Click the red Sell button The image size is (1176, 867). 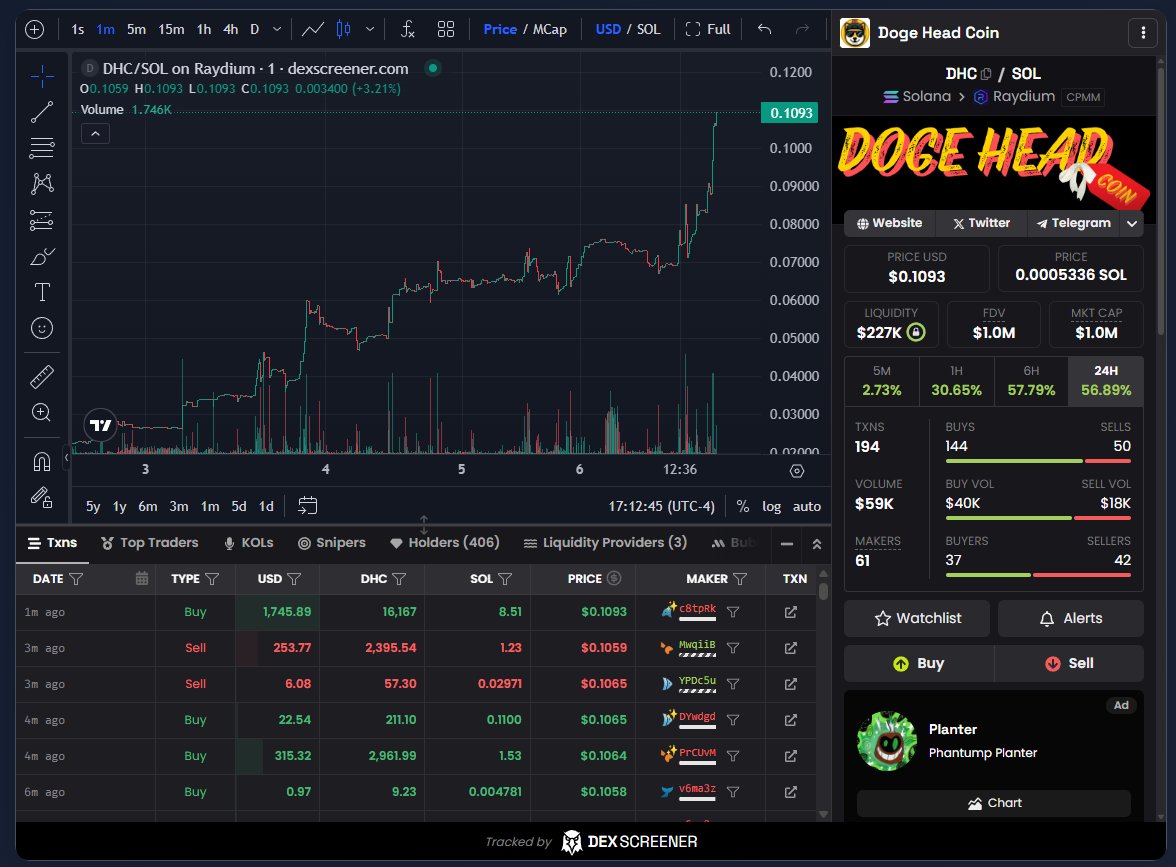tap(1069, 663)
